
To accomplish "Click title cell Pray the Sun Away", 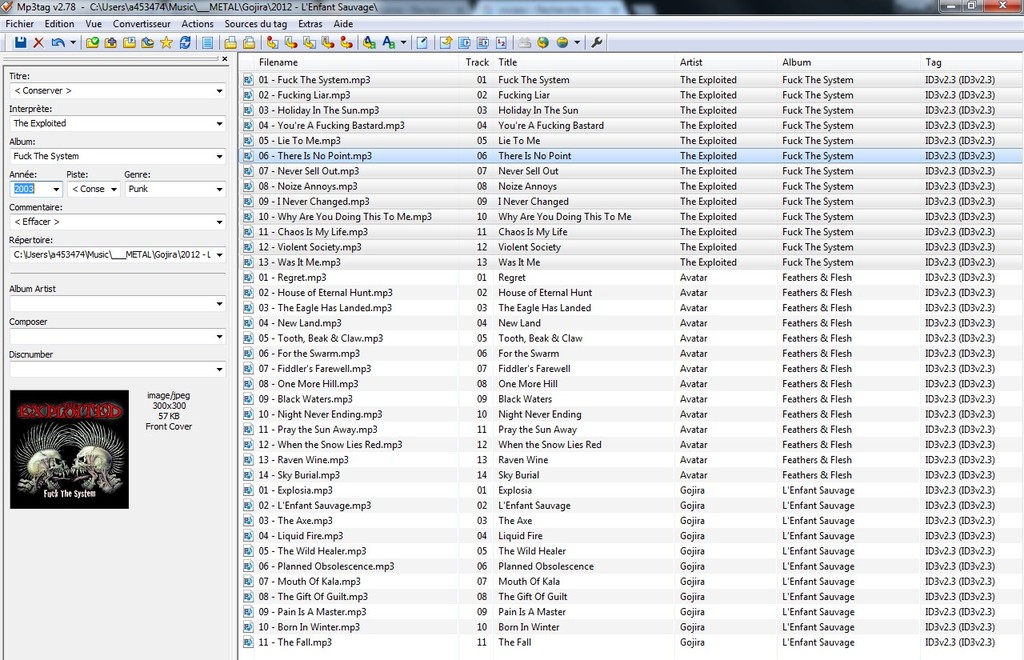I will (537, 430).
